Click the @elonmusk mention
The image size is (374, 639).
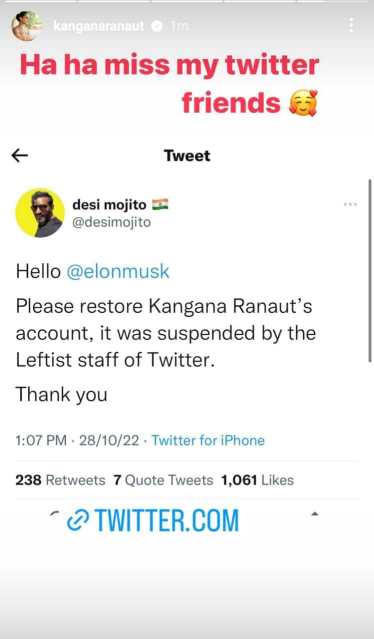[x=118, y=271]
